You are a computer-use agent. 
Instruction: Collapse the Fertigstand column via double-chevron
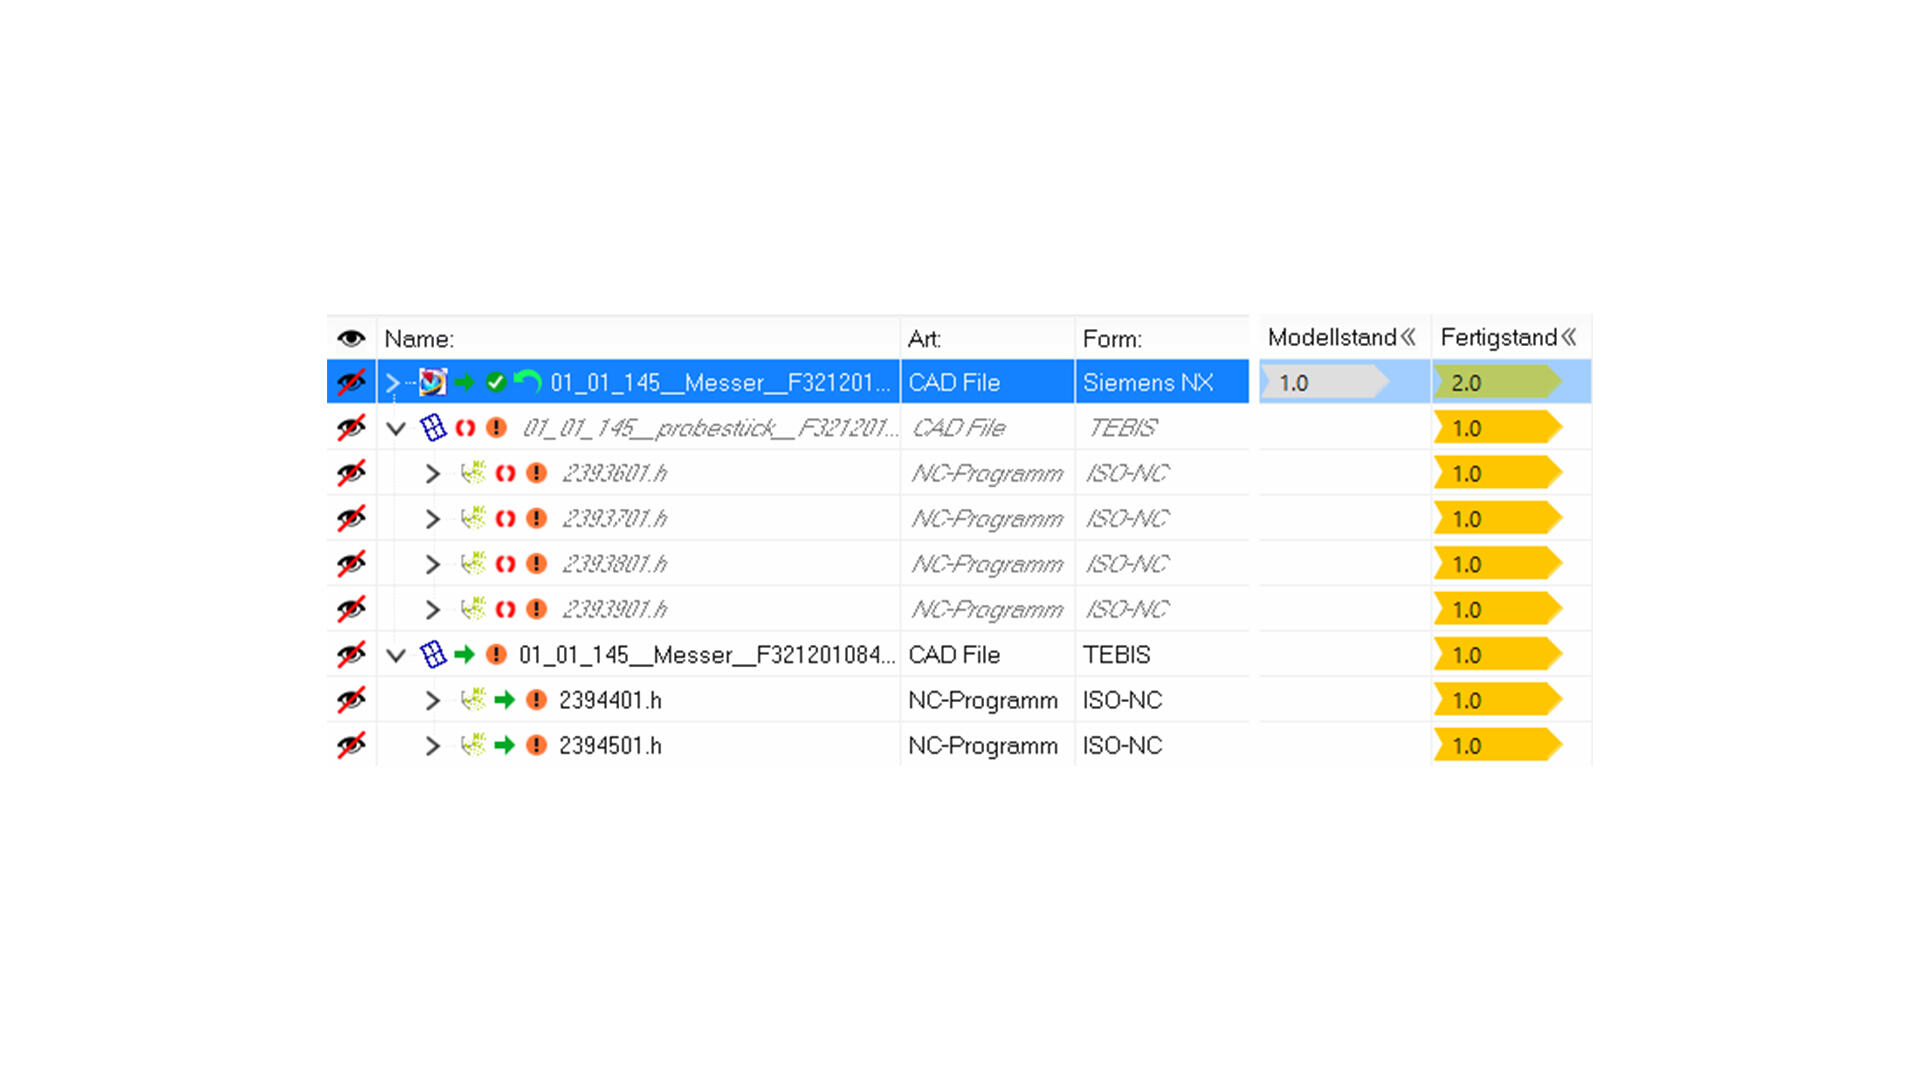point(1569,337)
